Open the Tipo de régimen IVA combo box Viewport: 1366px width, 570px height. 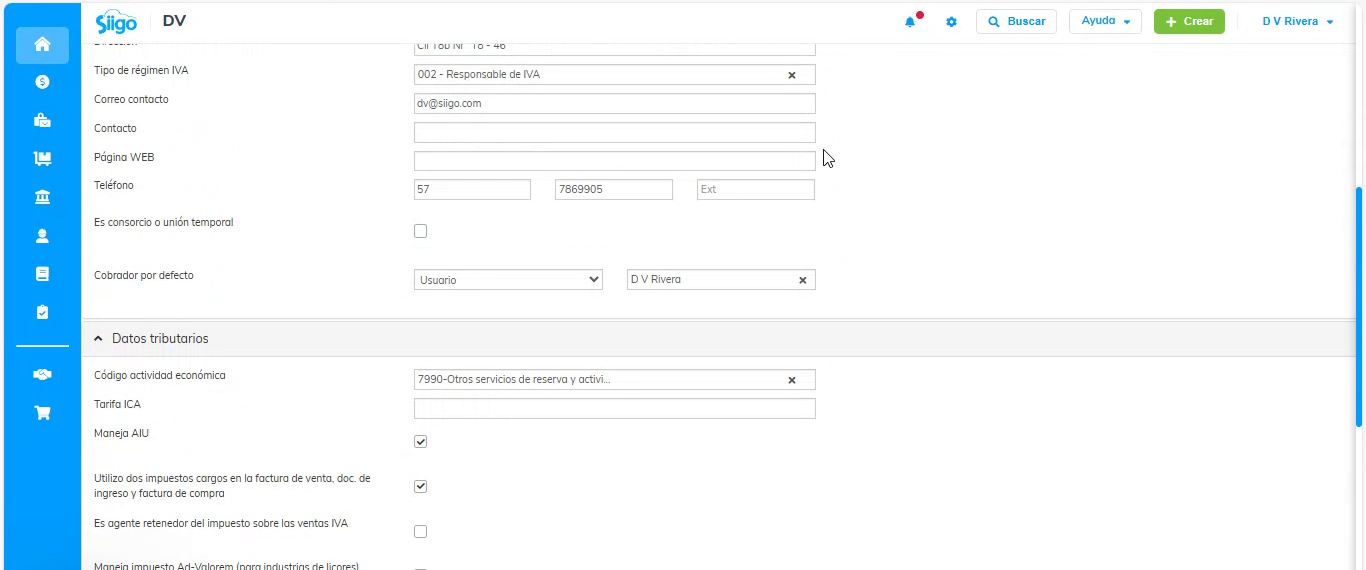614,75
